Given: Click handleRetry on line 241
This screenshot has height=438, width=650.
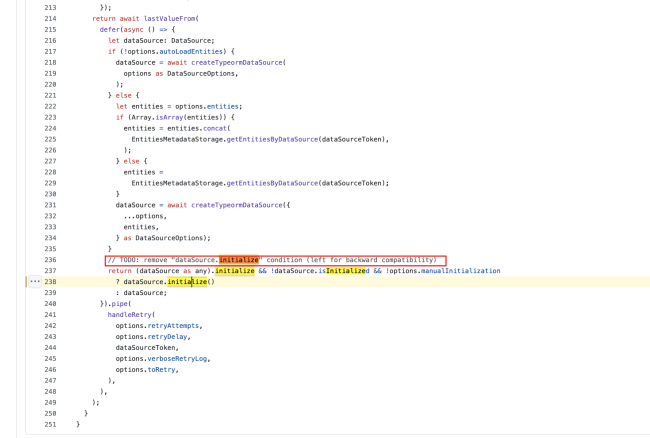Looking at the screenshot, I should 130,315.
